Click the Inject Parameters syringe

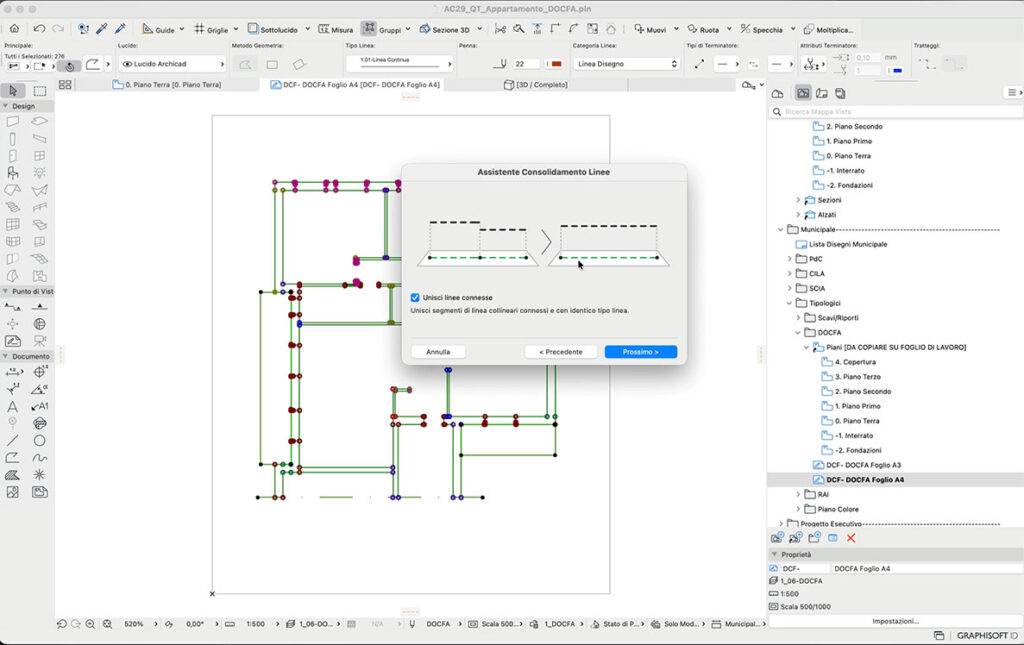click(x=120, y=29)
